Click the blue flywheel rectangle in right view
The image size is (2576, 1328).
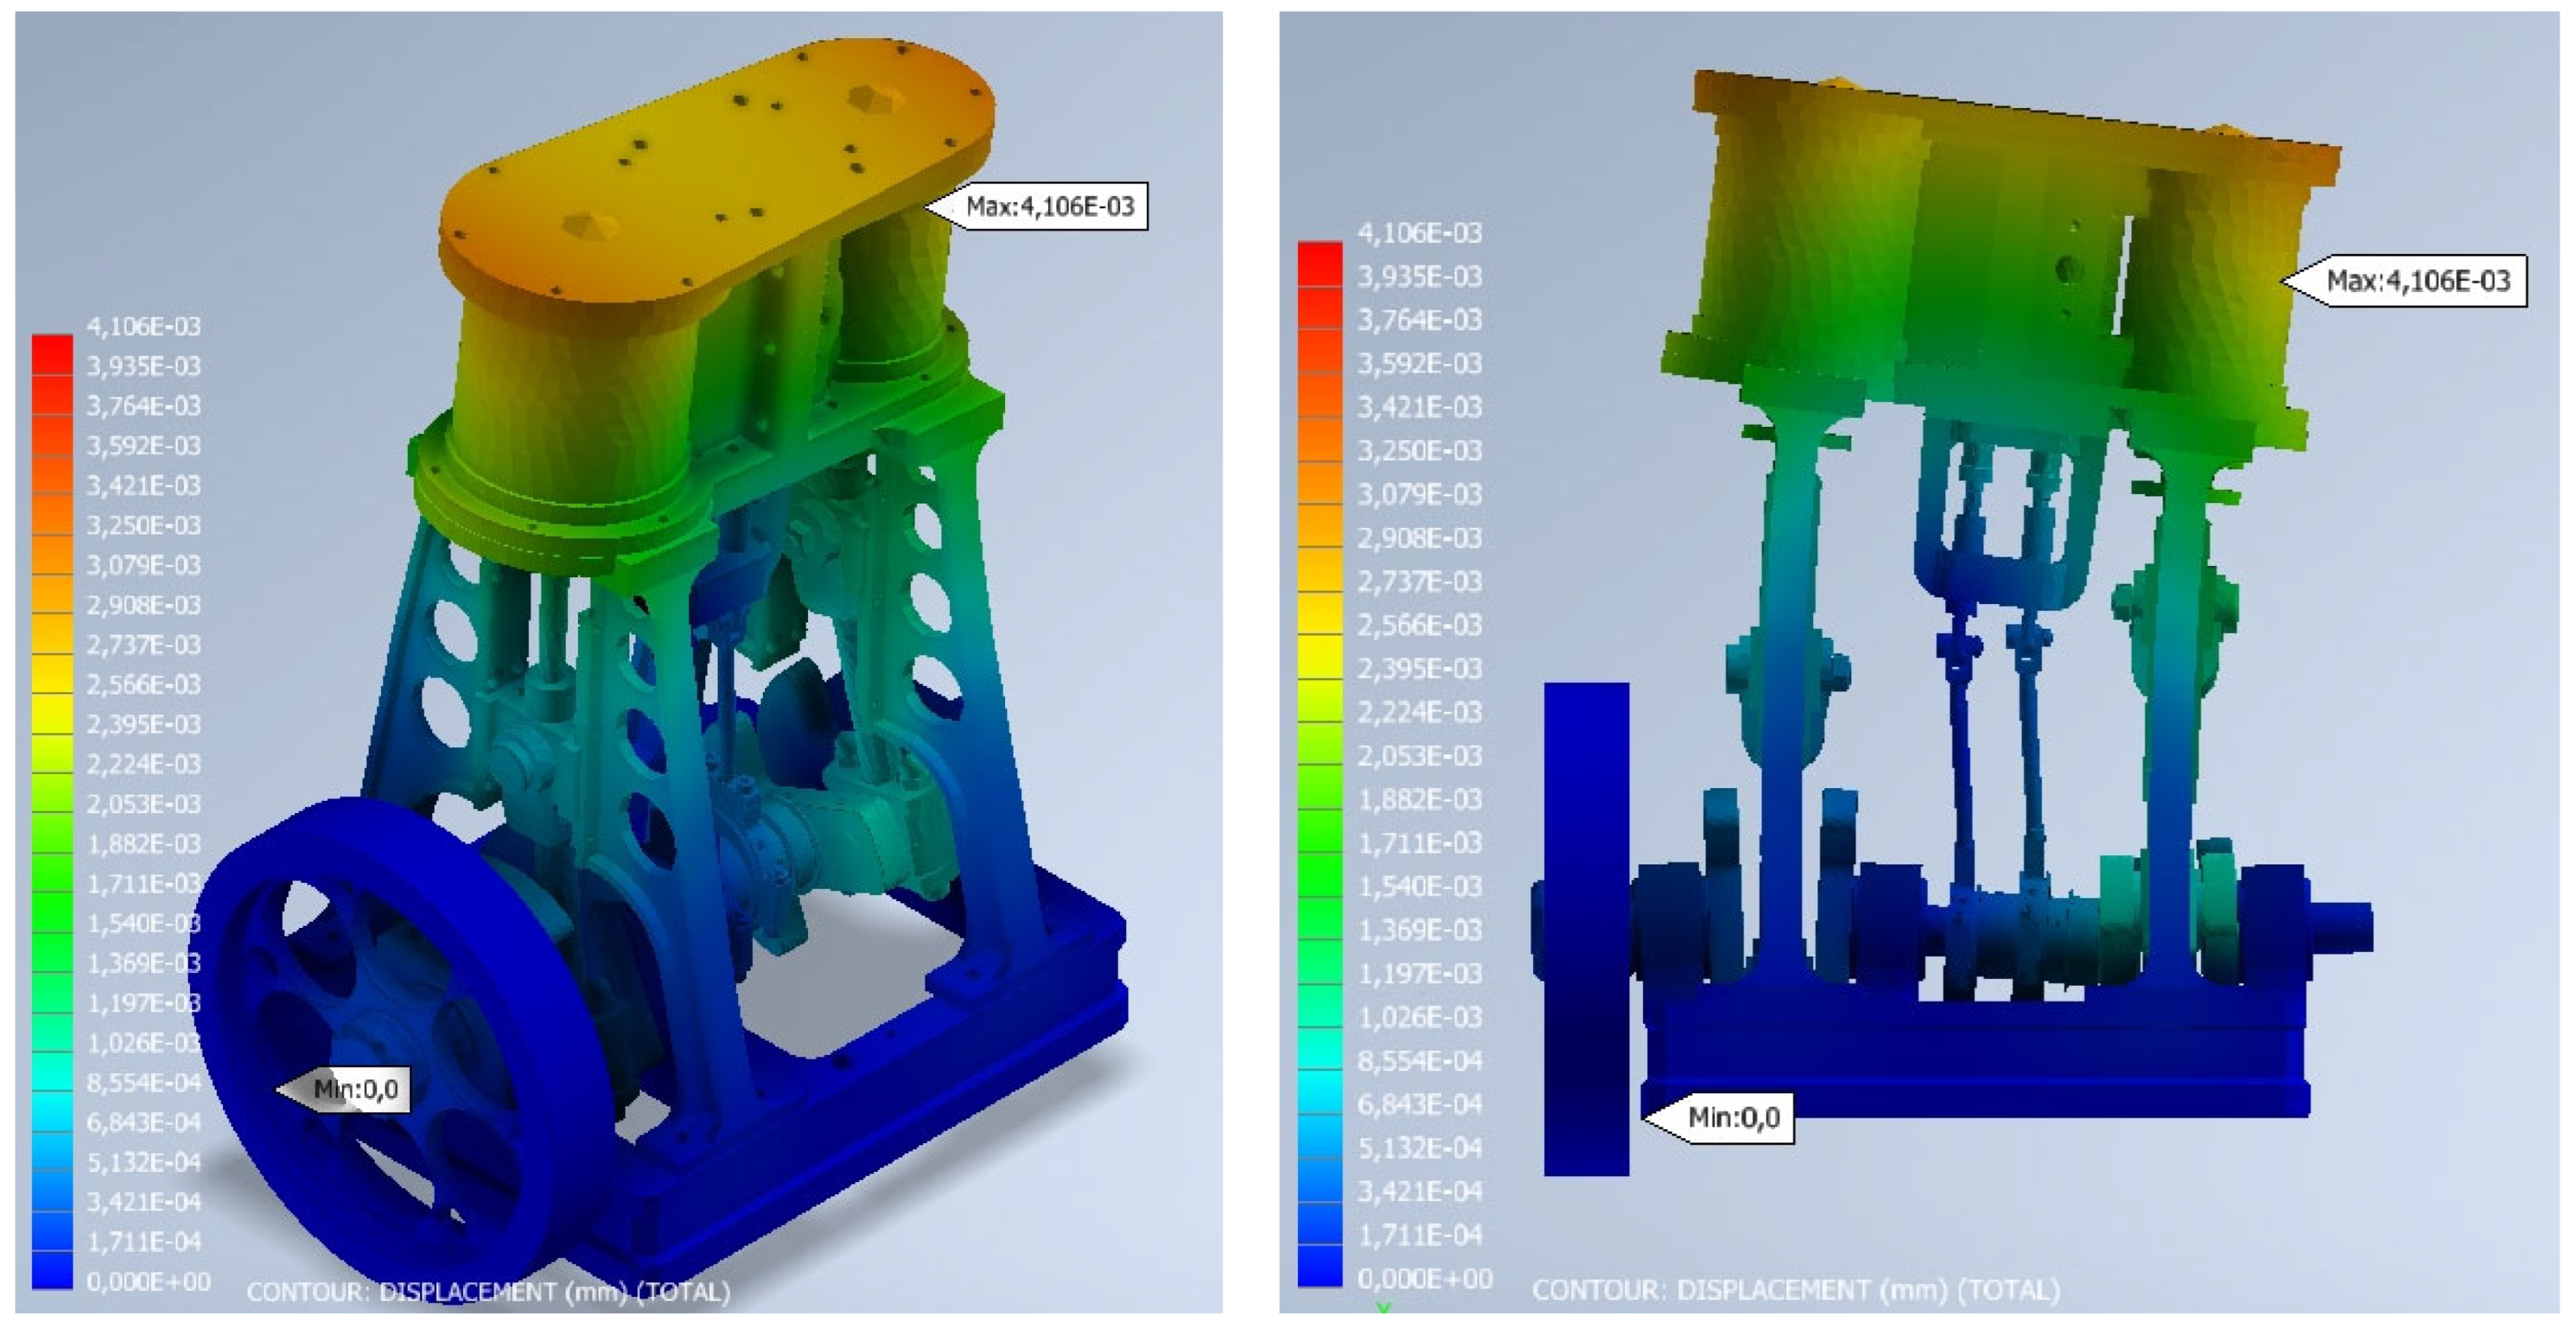tap(1586, 930)
